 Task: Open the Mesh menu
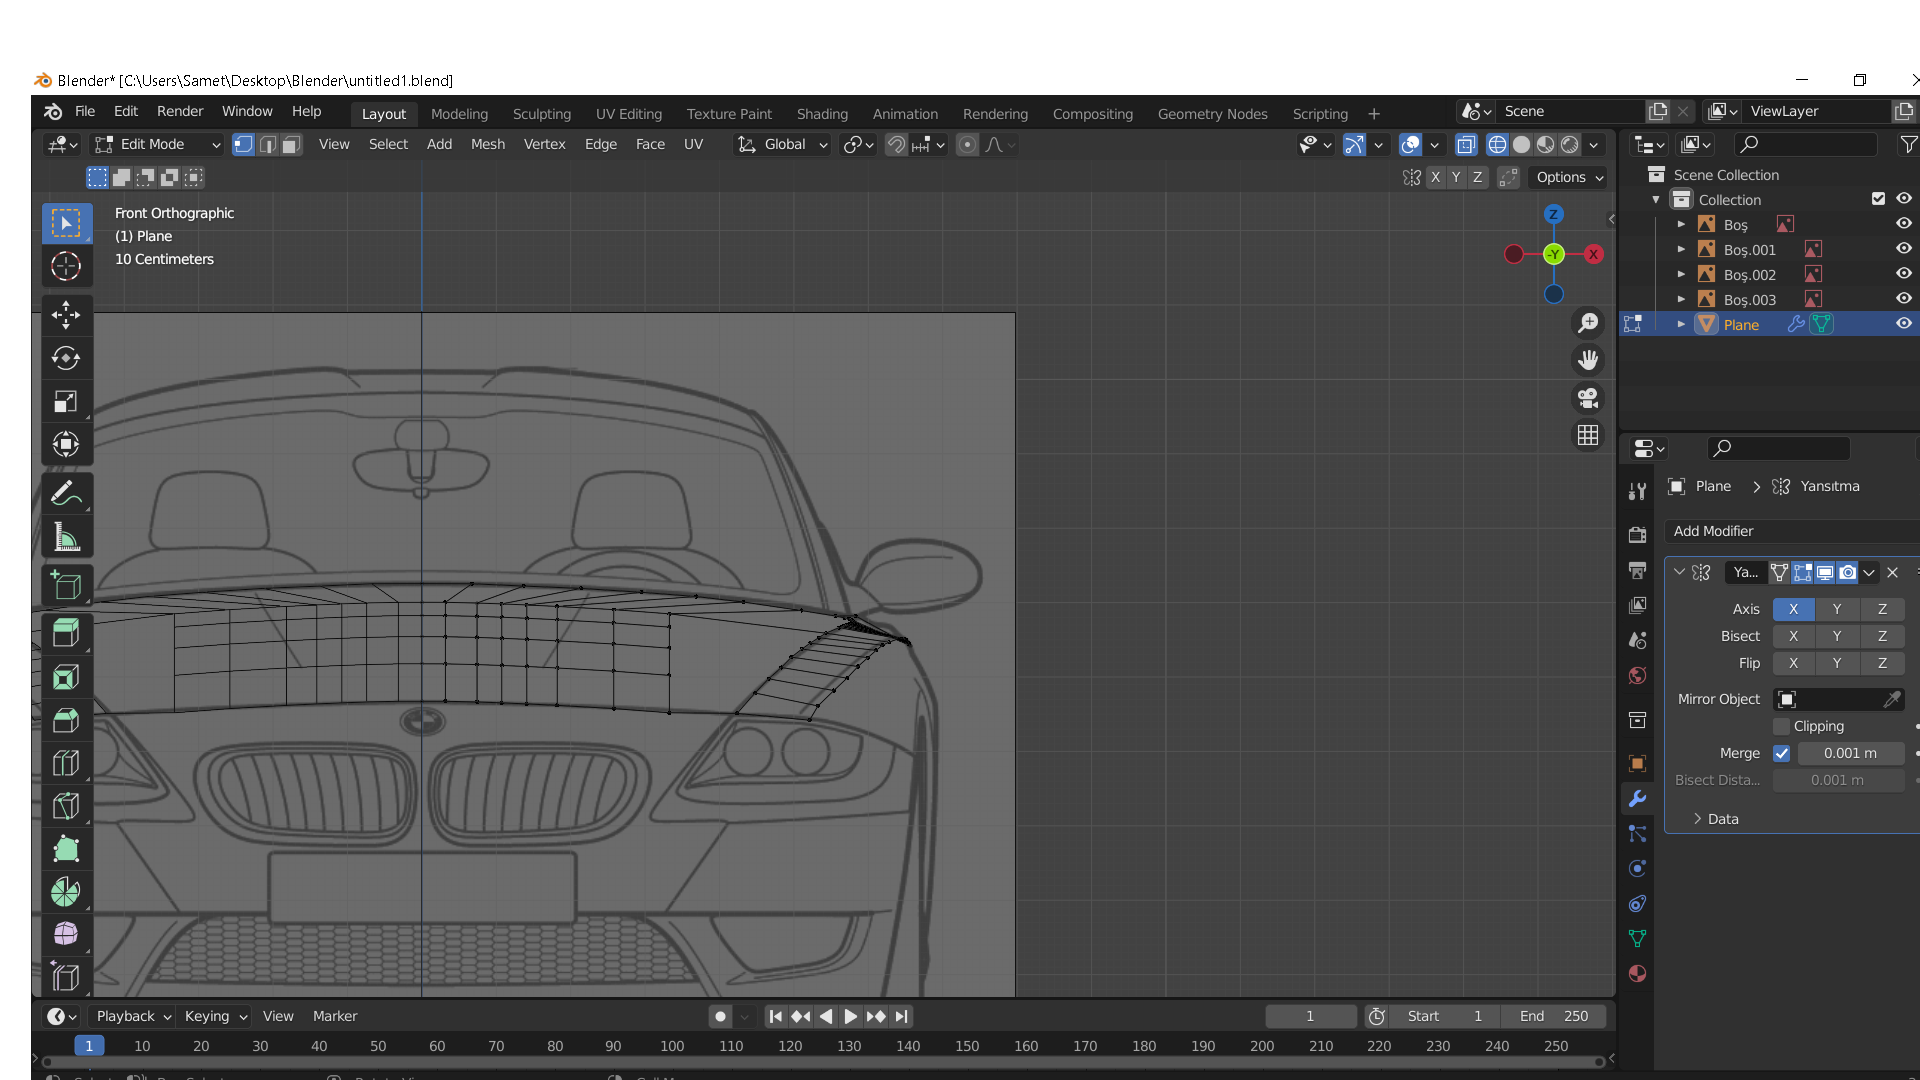(487, 144)
